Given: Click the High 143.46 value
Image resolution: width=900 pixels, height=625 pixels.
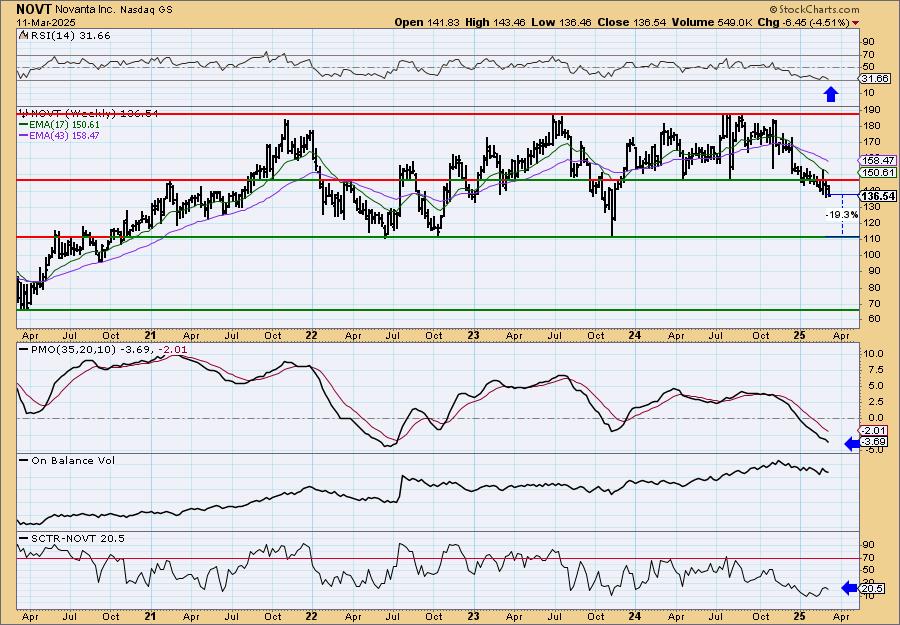Looking at the screenshot, I should [495, 22].
